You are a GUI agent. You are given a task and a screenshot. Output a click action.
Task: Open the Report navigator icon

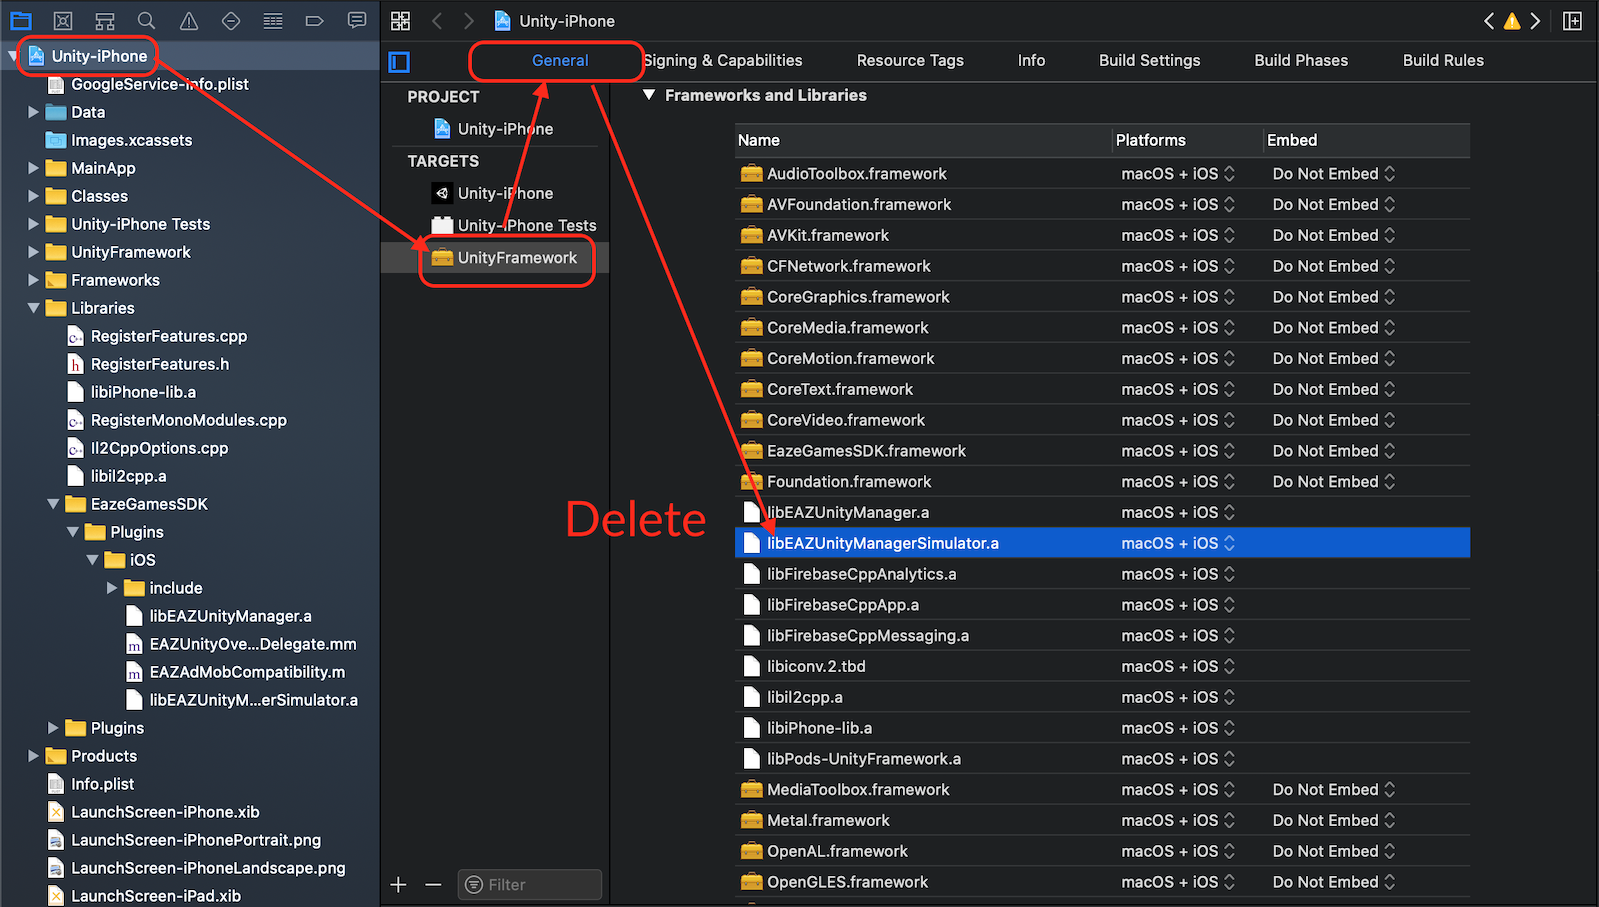(x=356, y=20)
